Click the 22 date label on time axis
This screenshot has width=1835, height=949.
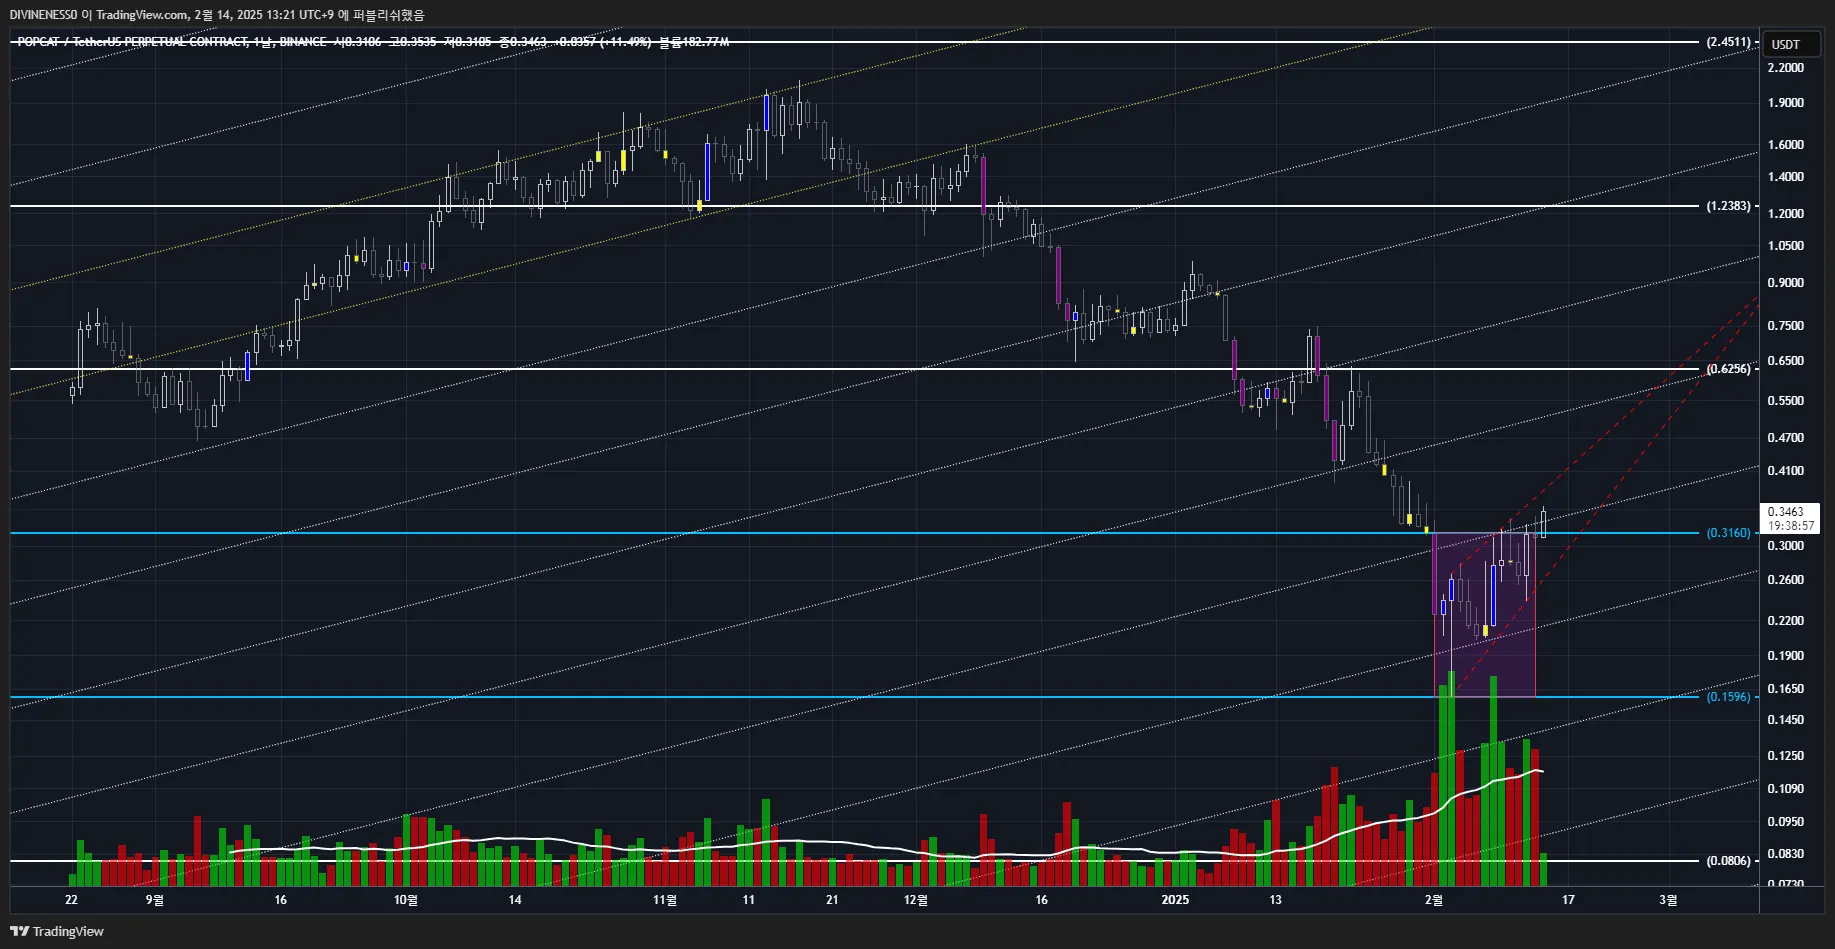coord(71,900)
